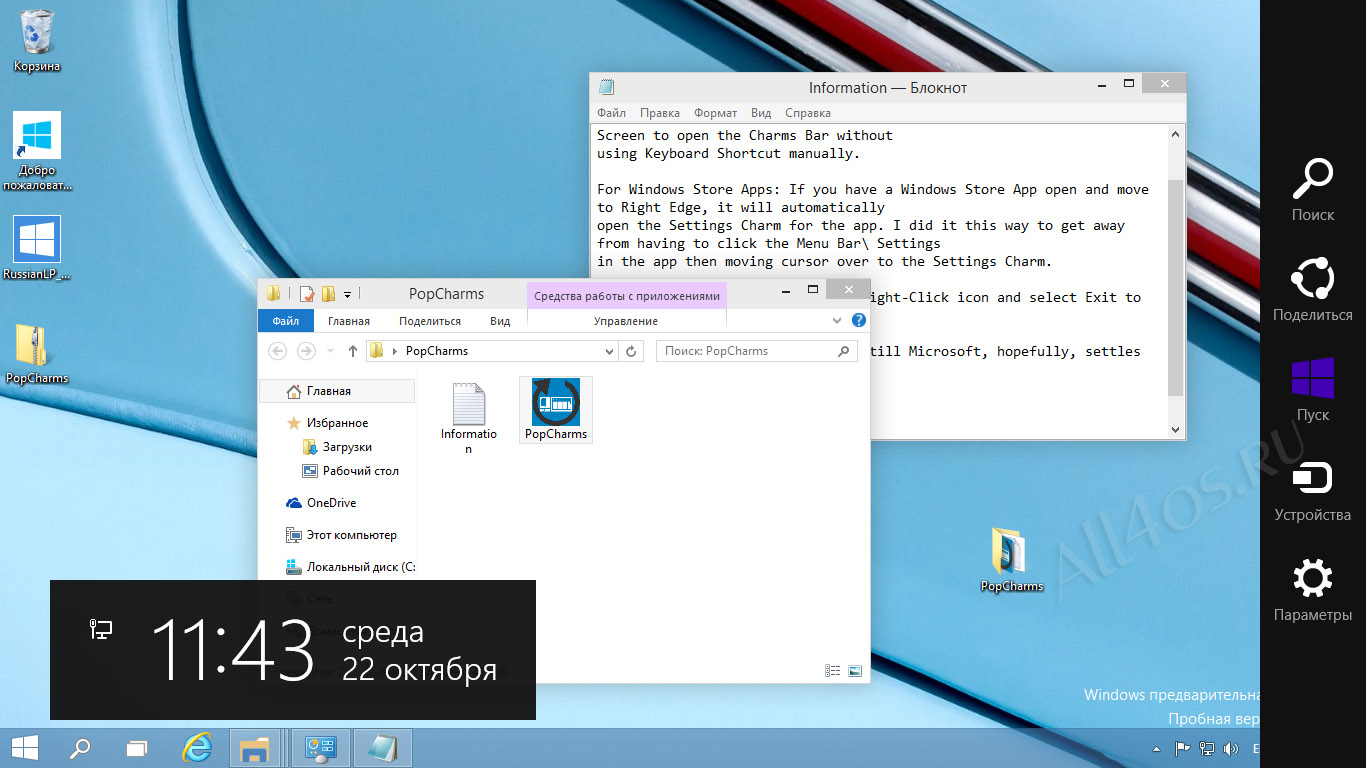Select the Information text file in Explorer
The height and width of the screenshot is (768, 1366).
(x=469, y=417)
